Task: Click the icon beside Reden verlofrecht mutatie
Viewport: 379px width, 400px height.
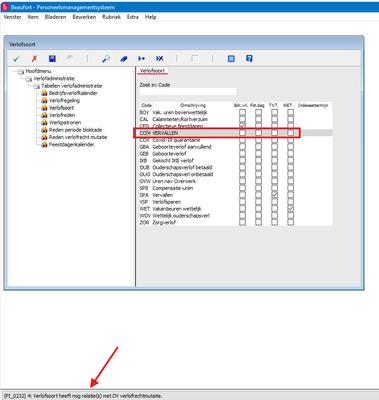Action: [x=44, y=137]
